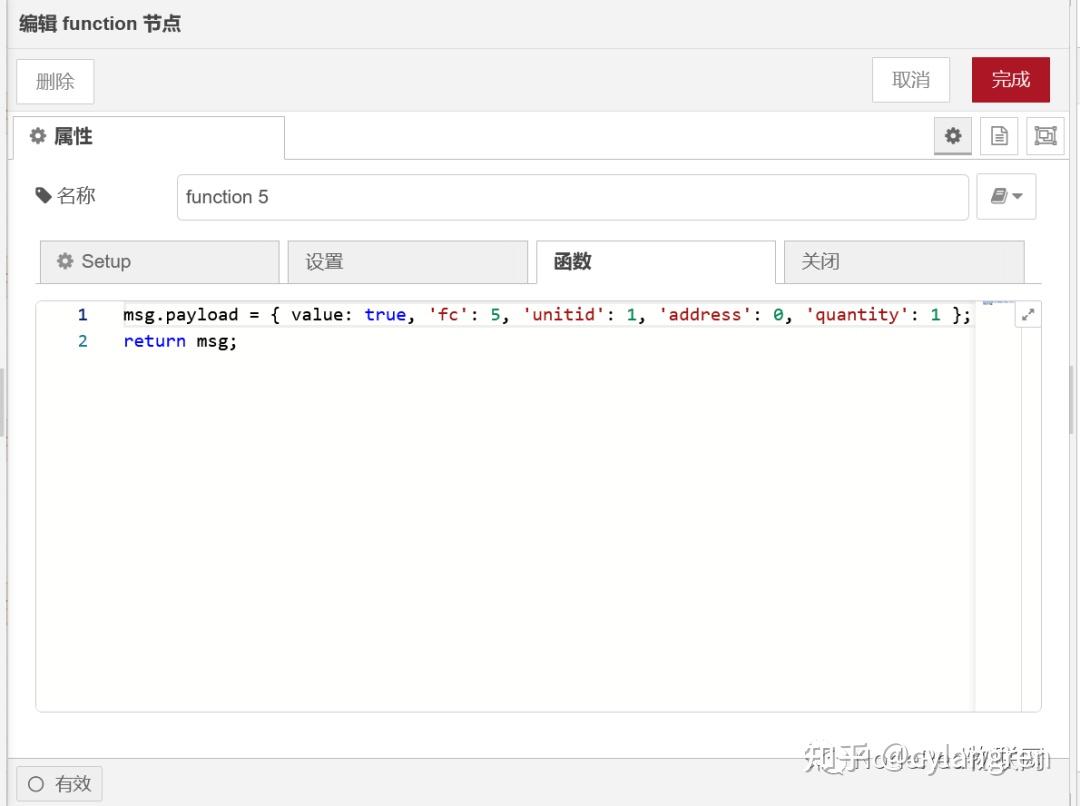Click the 'return msg;' code line
1080x806 pixels.
coord(180,341)
